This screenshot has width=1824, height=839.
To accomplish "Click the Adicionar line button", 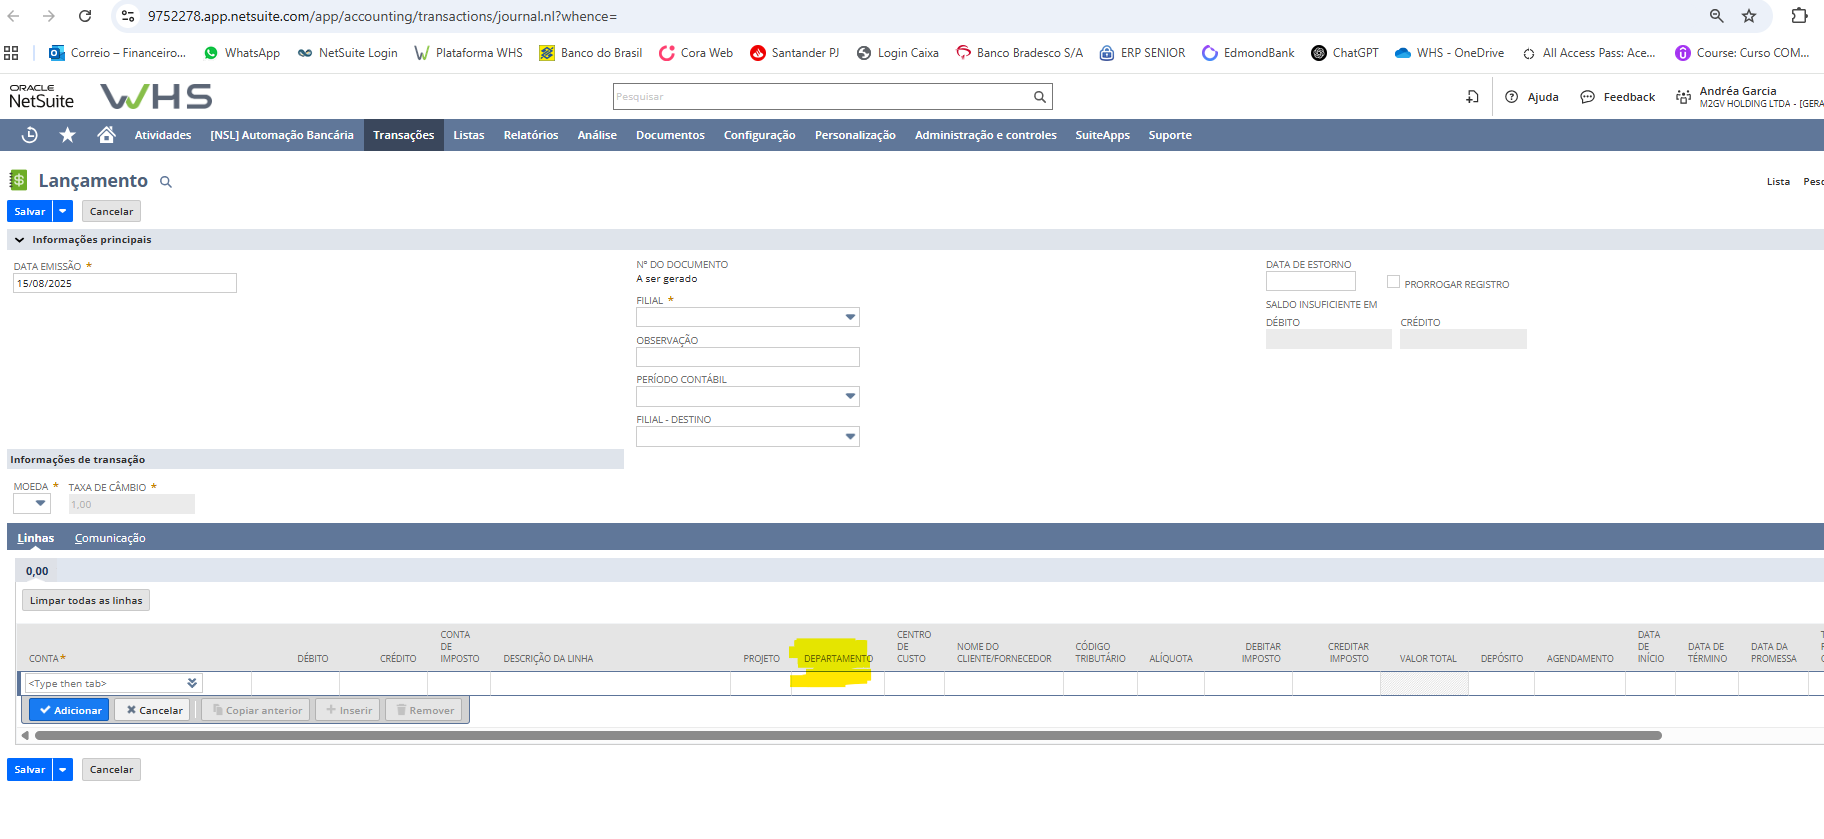I will (x=70, y=710).
